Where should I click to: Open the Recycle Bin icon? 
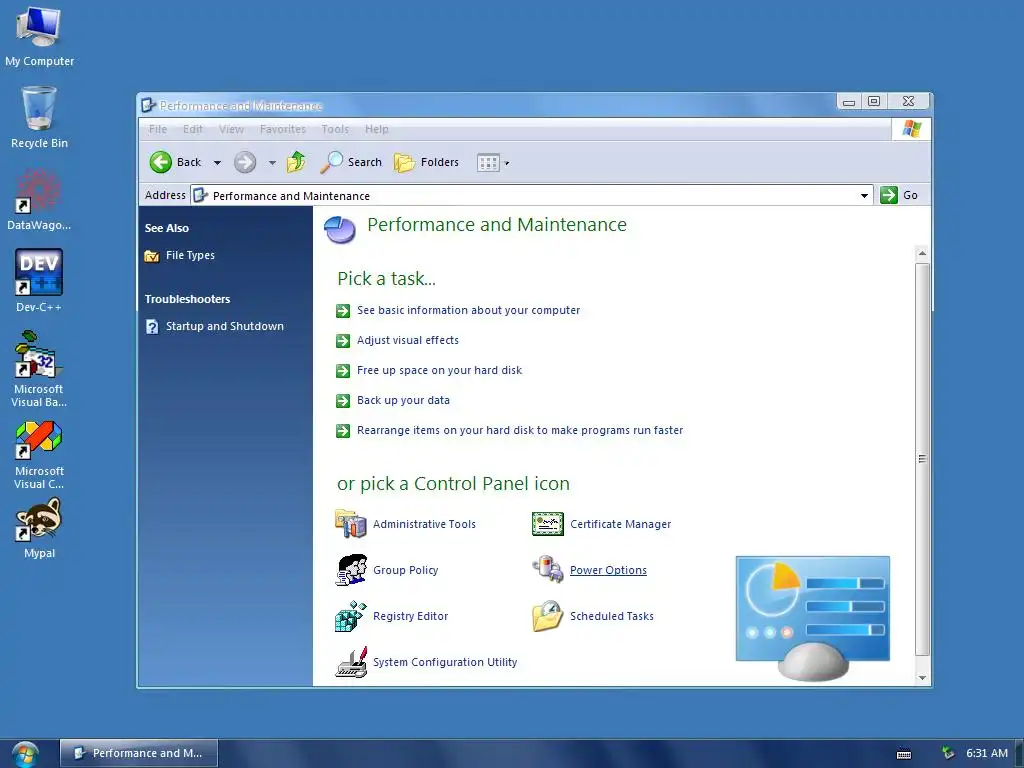(39, 118)
